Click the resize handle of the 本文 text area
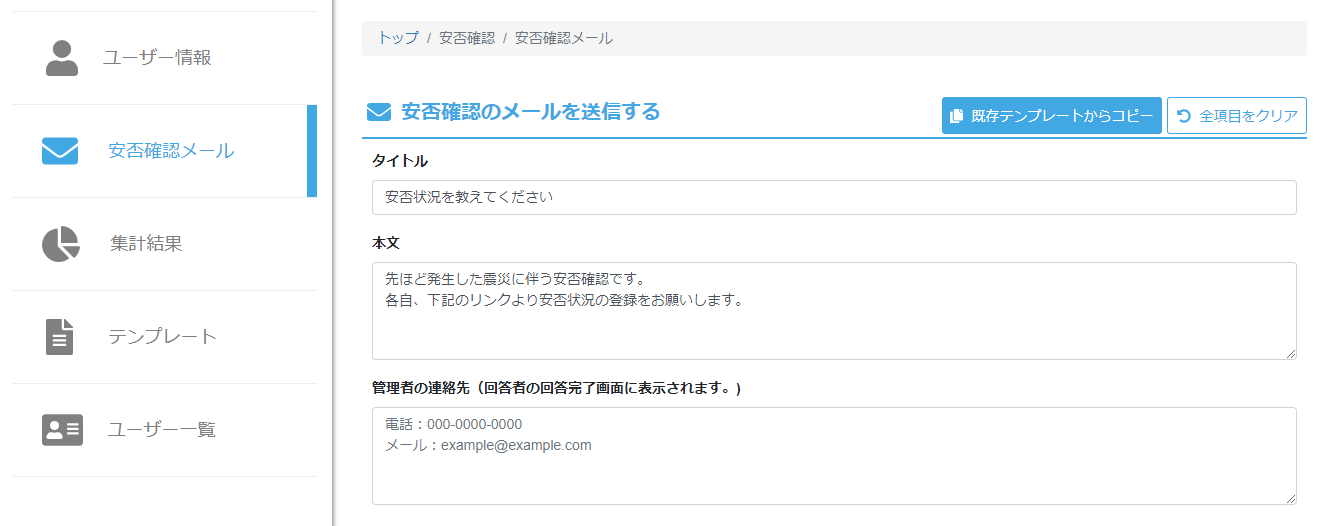This screenshot has height=526, width=1327. point(1290,353)
